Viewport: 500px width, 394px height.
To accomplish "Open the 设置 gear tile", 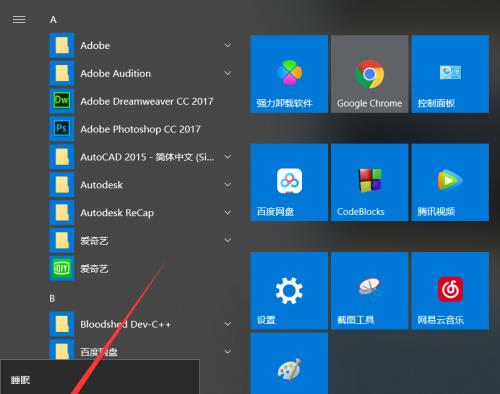I will (289, 291).
